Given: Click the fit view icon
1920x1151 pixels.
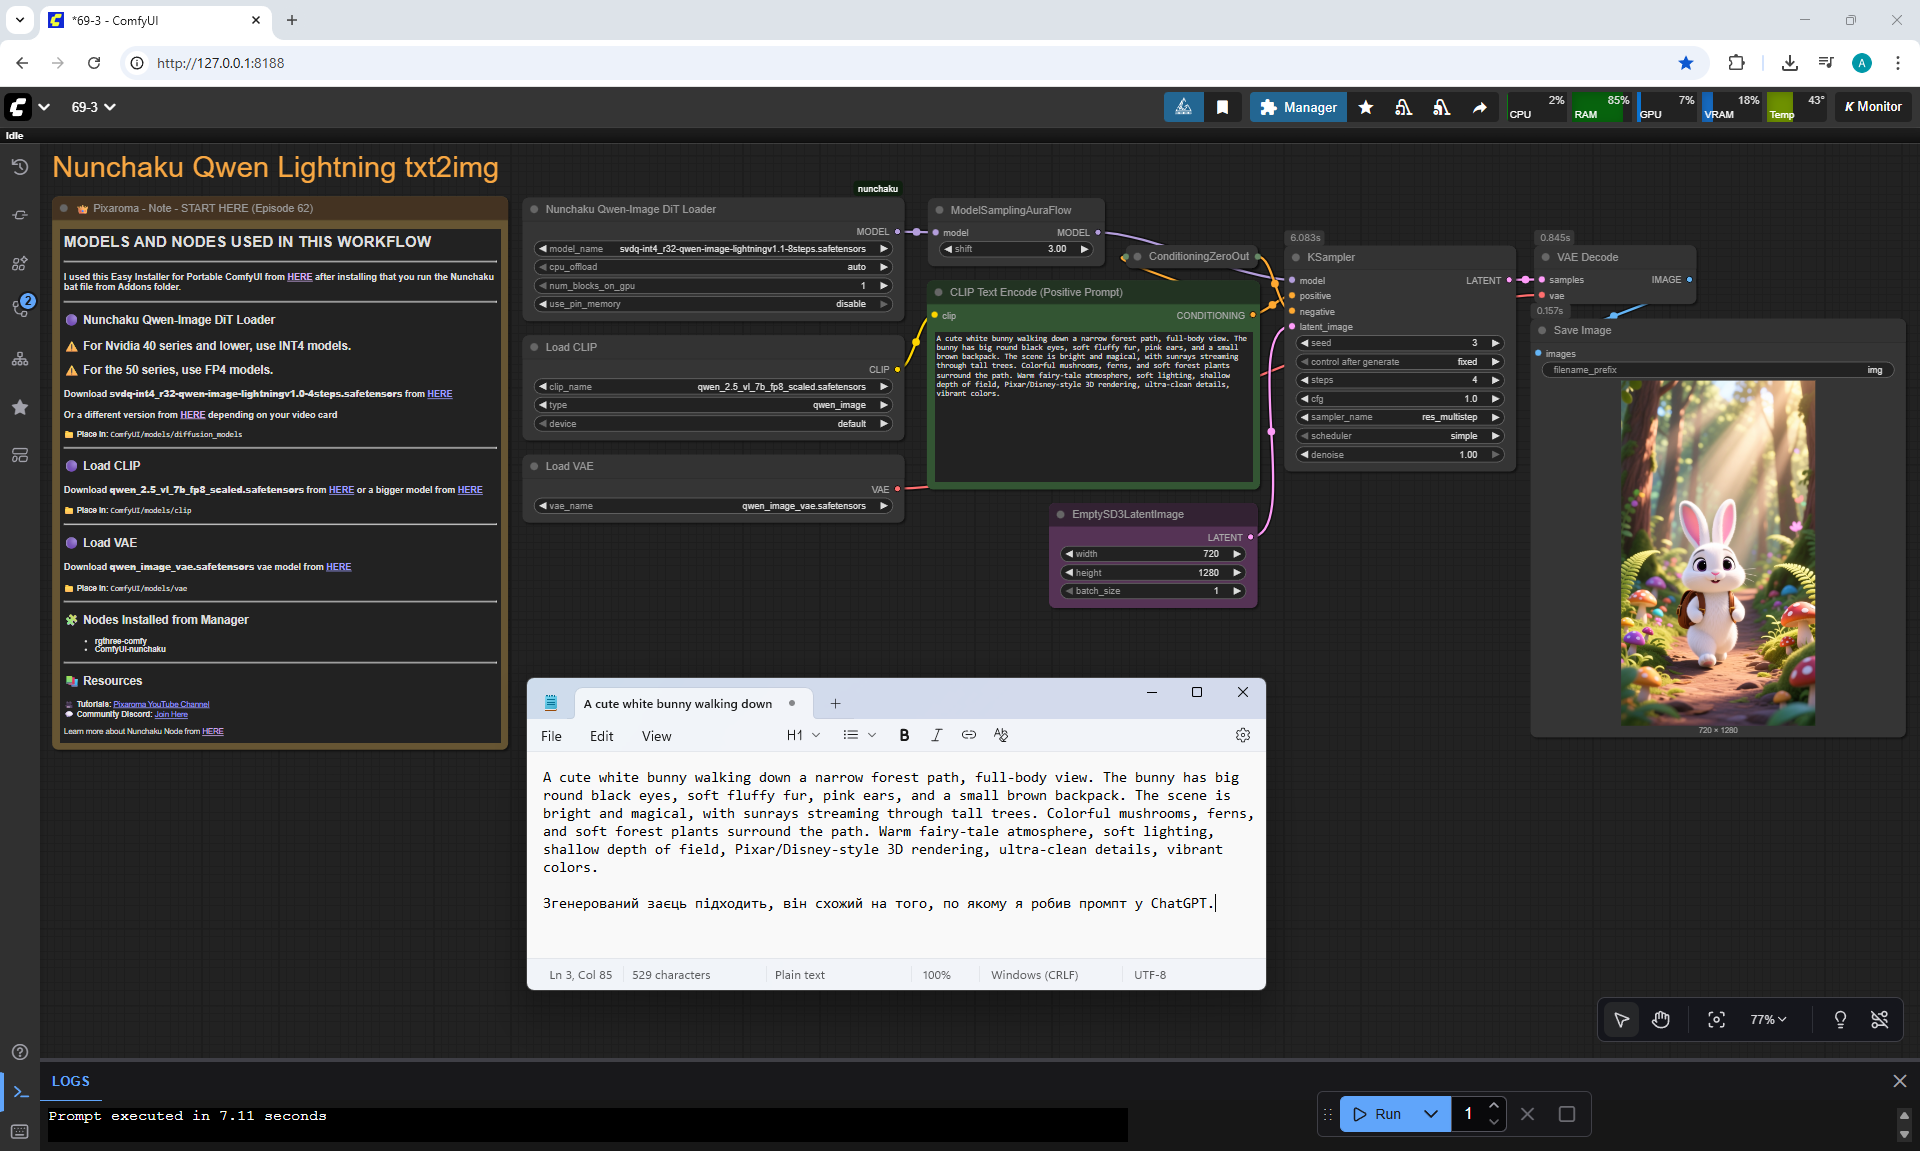Looking at the screenshot, I should tap(1716, 1019).
